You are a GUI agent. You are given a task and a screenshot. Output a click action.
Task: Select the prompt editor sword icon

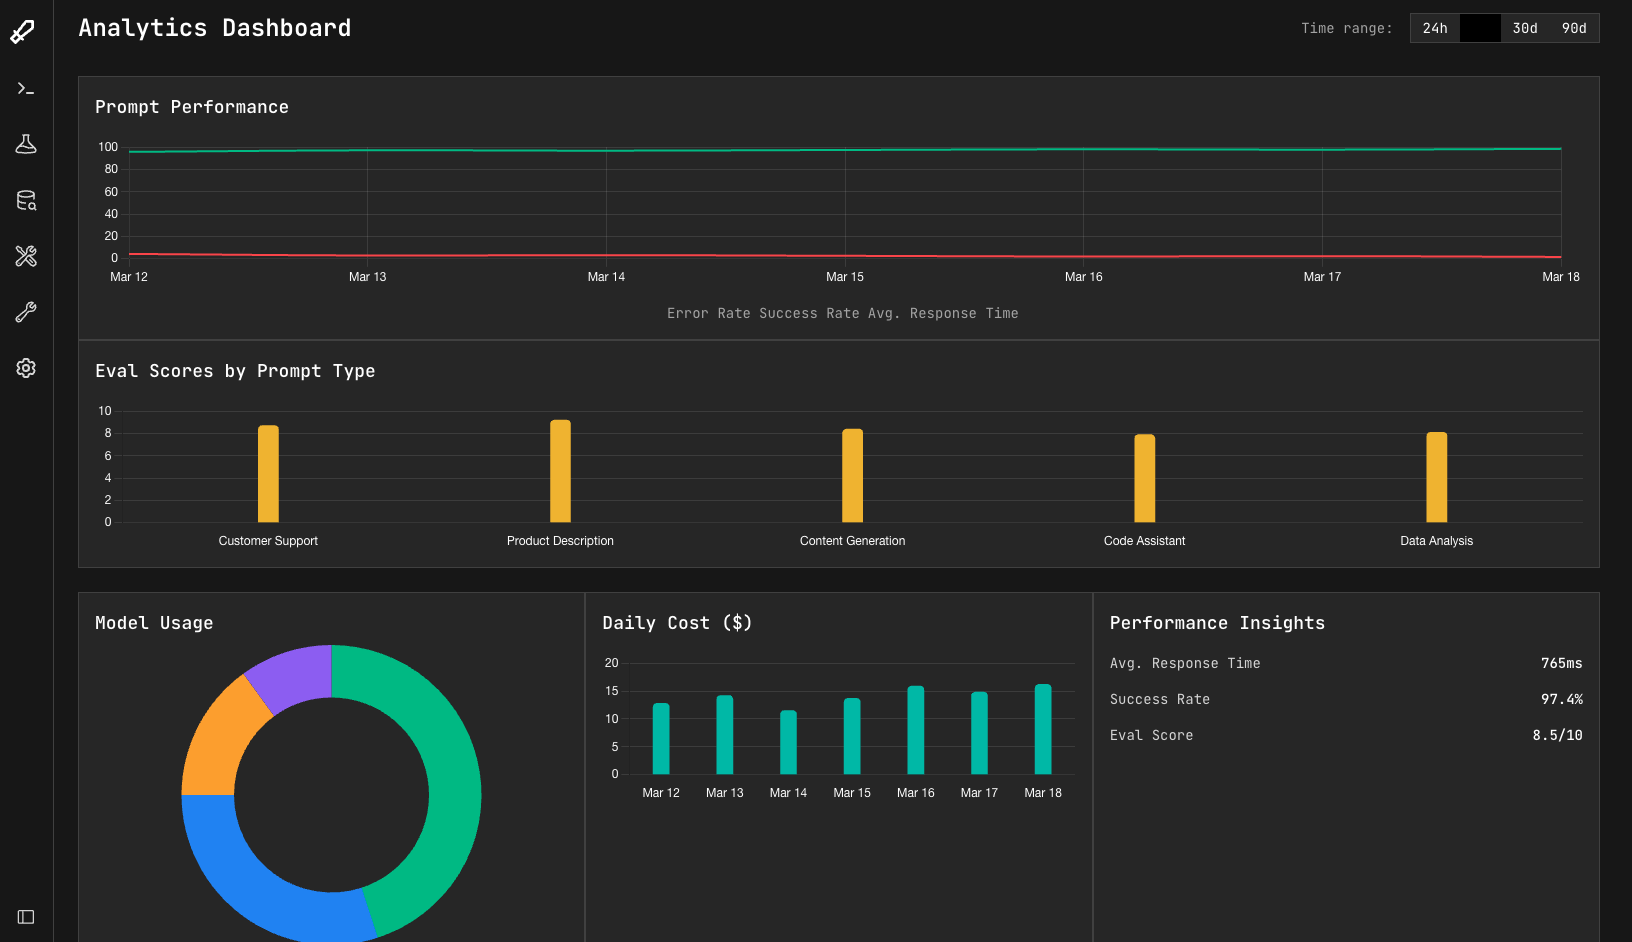click(x=25, y=30)
